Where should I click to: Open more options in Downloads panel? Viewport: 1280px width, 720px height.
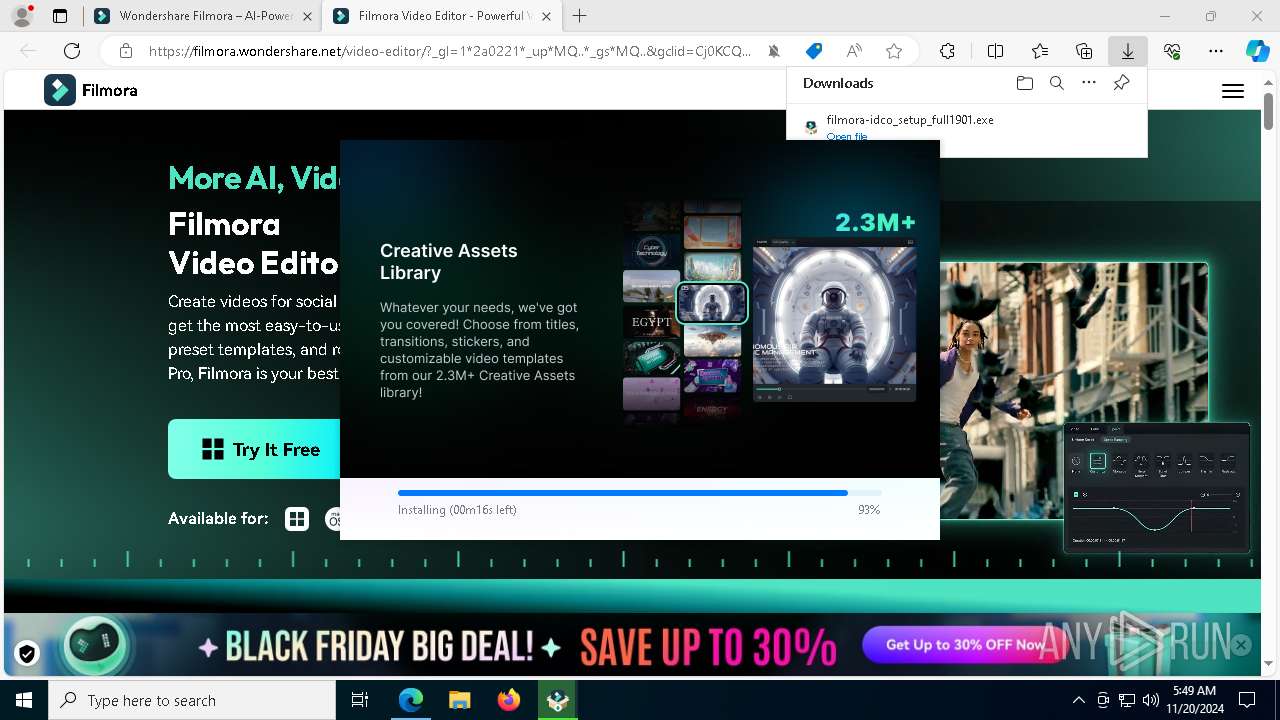pyautogui.click(x=1089, y=83)
